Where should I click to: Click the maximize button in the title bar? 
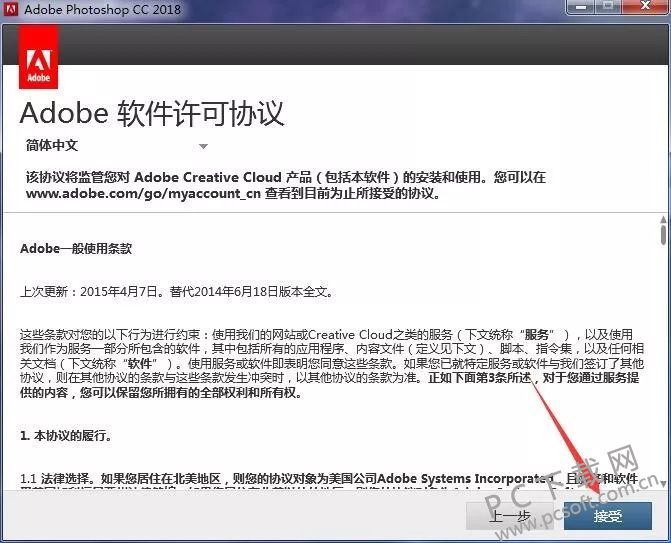click(609, 6)
